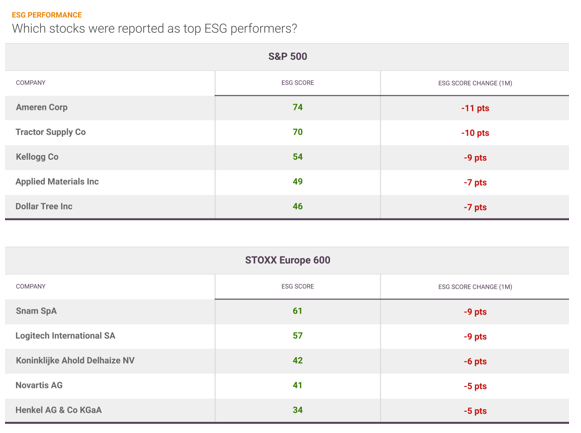The height and width of the screenshot is (433, 581).
Task: Click Ameren Corp ESG score 74
Action: 298,107
